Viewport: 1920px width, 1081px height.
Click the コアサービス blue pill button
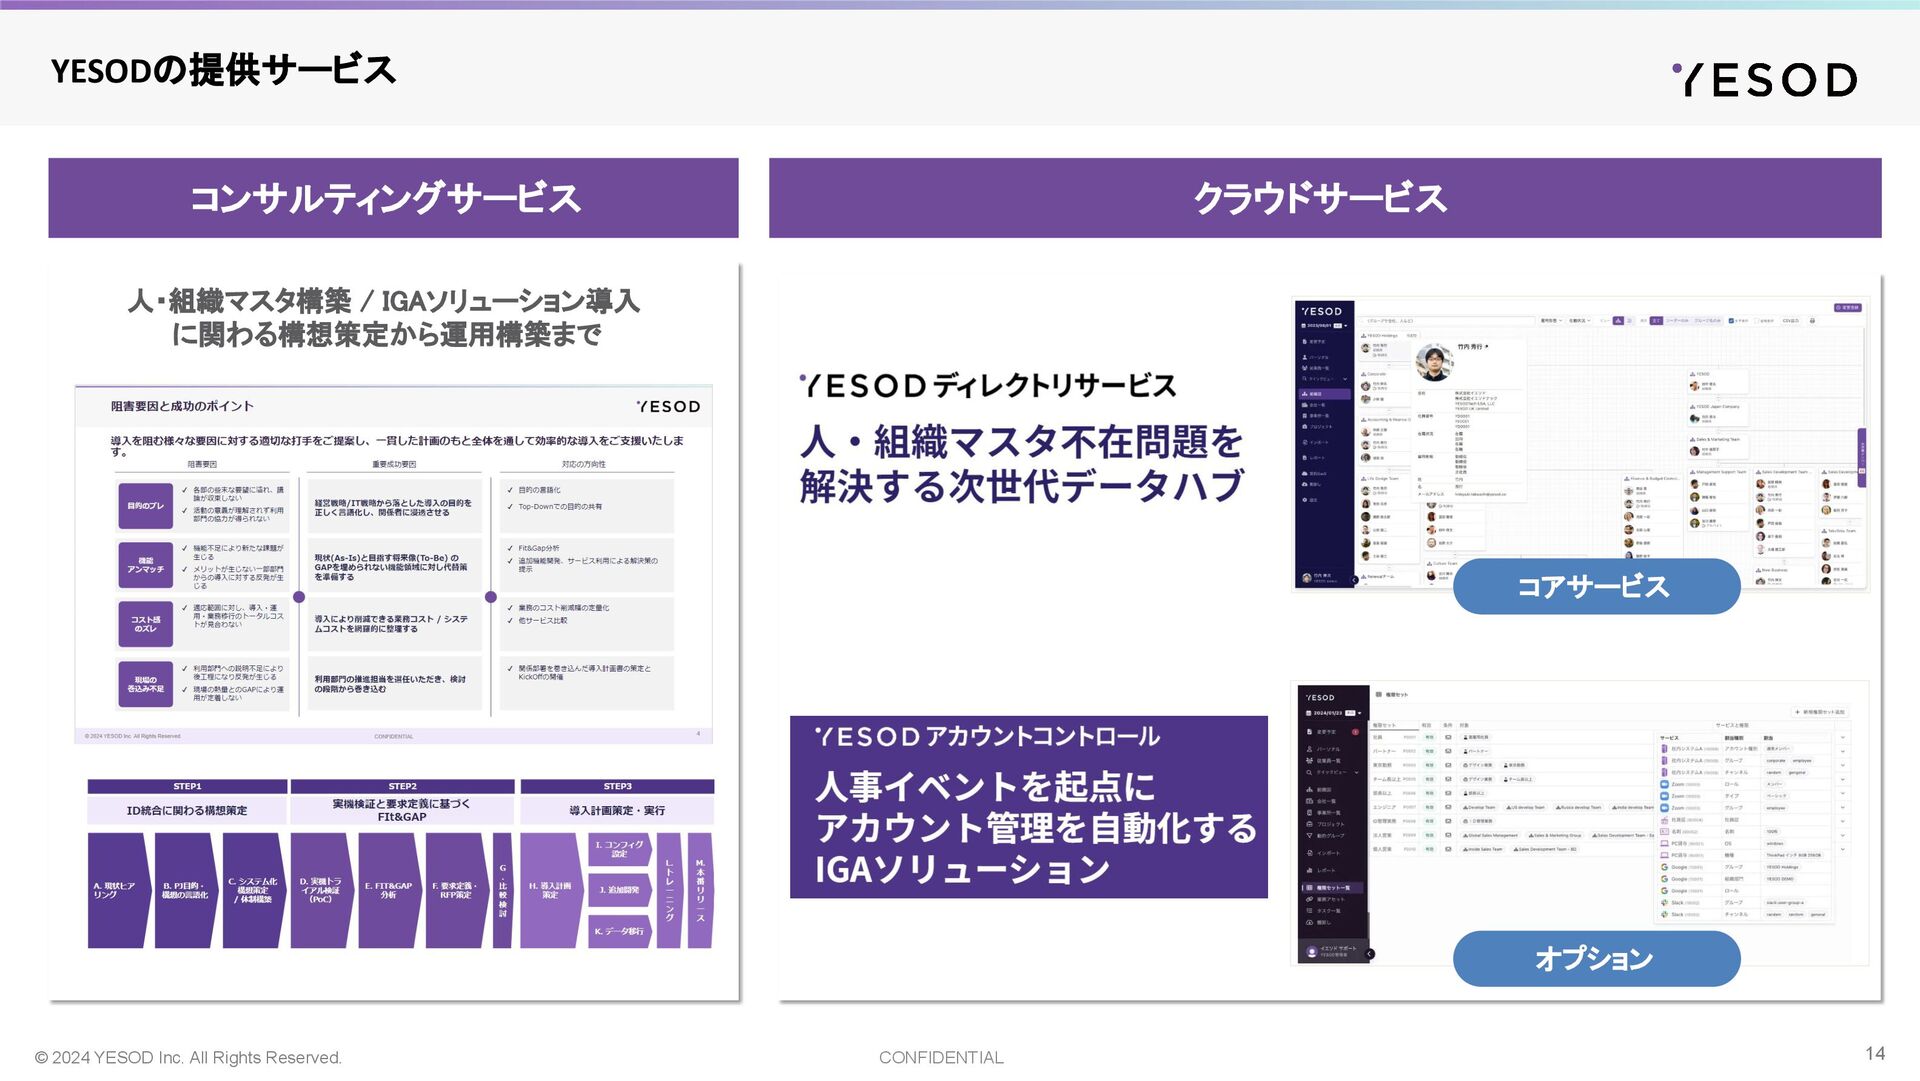click(x=1595, y=586)
